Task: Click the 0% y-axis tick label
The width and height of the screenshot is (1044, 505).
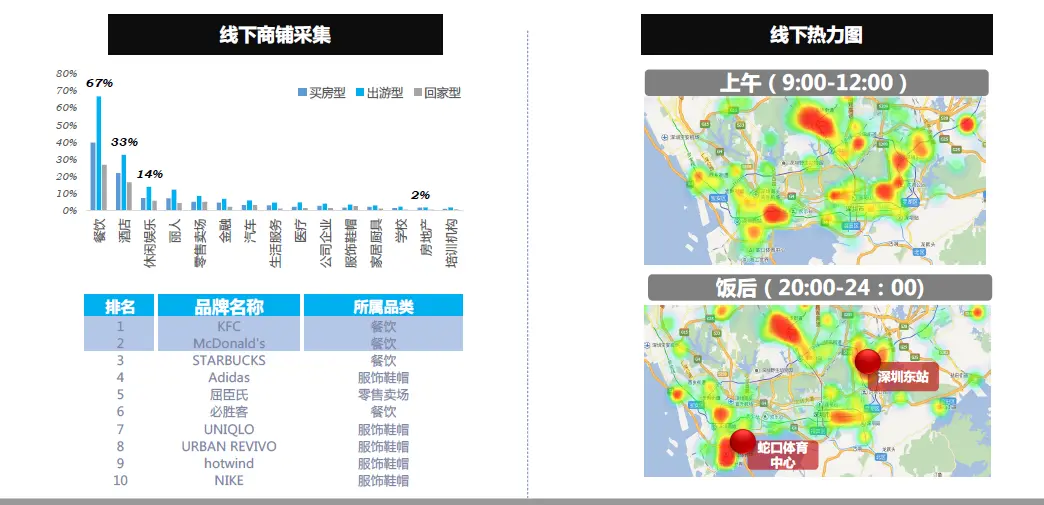Action: tap(70, 211)
